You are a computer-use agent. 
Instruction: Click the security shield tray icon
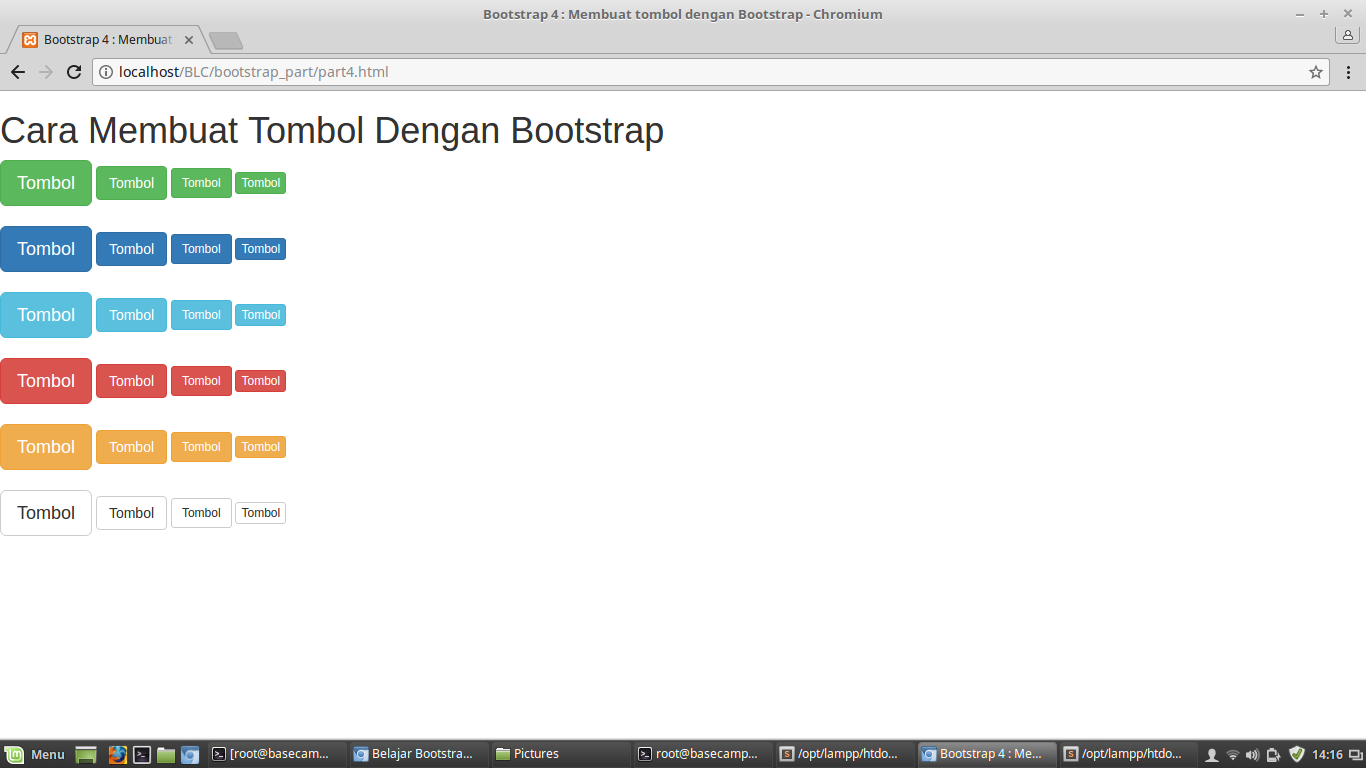pyautogui.click(x=1295, y=755)
